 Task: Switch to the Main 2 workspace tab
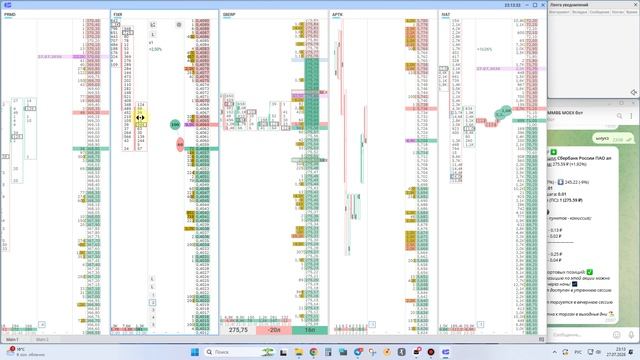pos(42,339)
